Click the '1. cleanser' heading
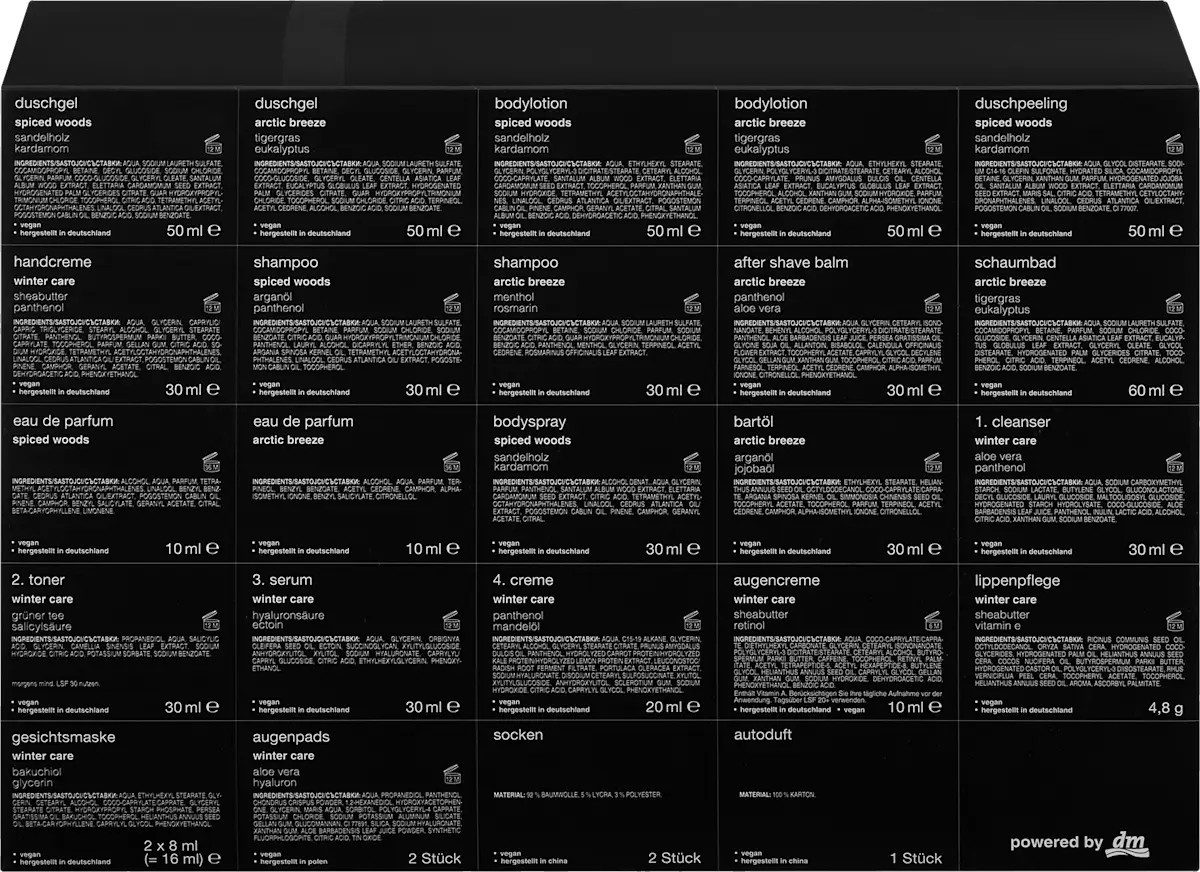The height and width of the screenshot is (872, 1200). pos(1013,422)
